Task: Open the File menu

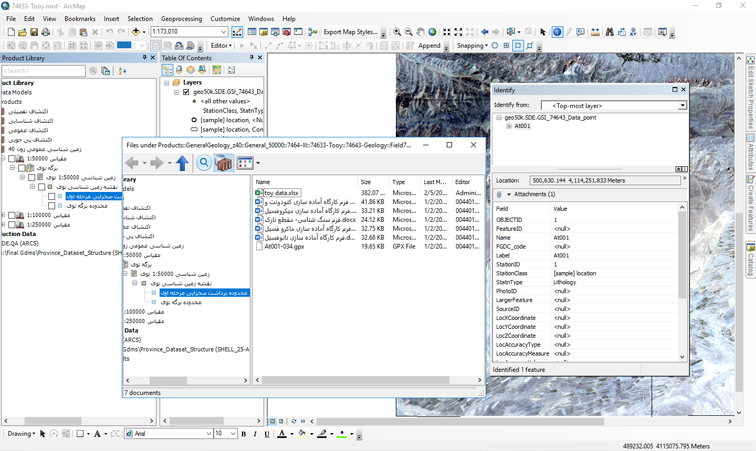Action: [x=11, y=19]
